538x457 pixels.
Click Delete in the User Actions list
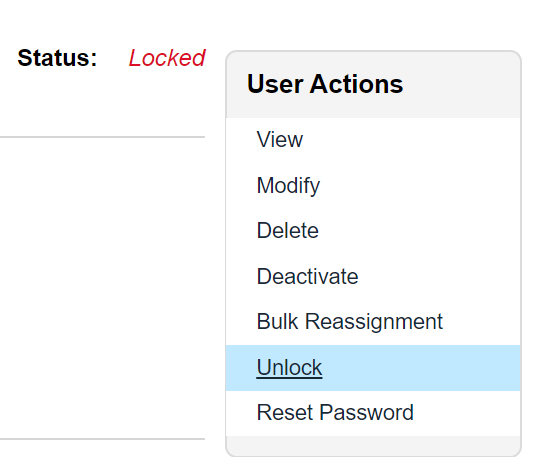(x=288, y=230)
